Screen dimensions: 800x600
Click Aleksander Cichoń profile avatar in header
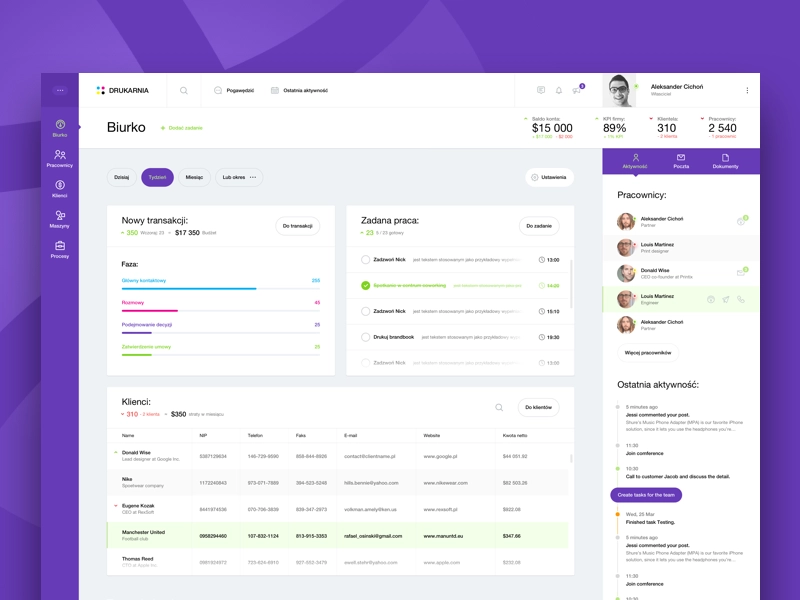(x=619, y=90)
